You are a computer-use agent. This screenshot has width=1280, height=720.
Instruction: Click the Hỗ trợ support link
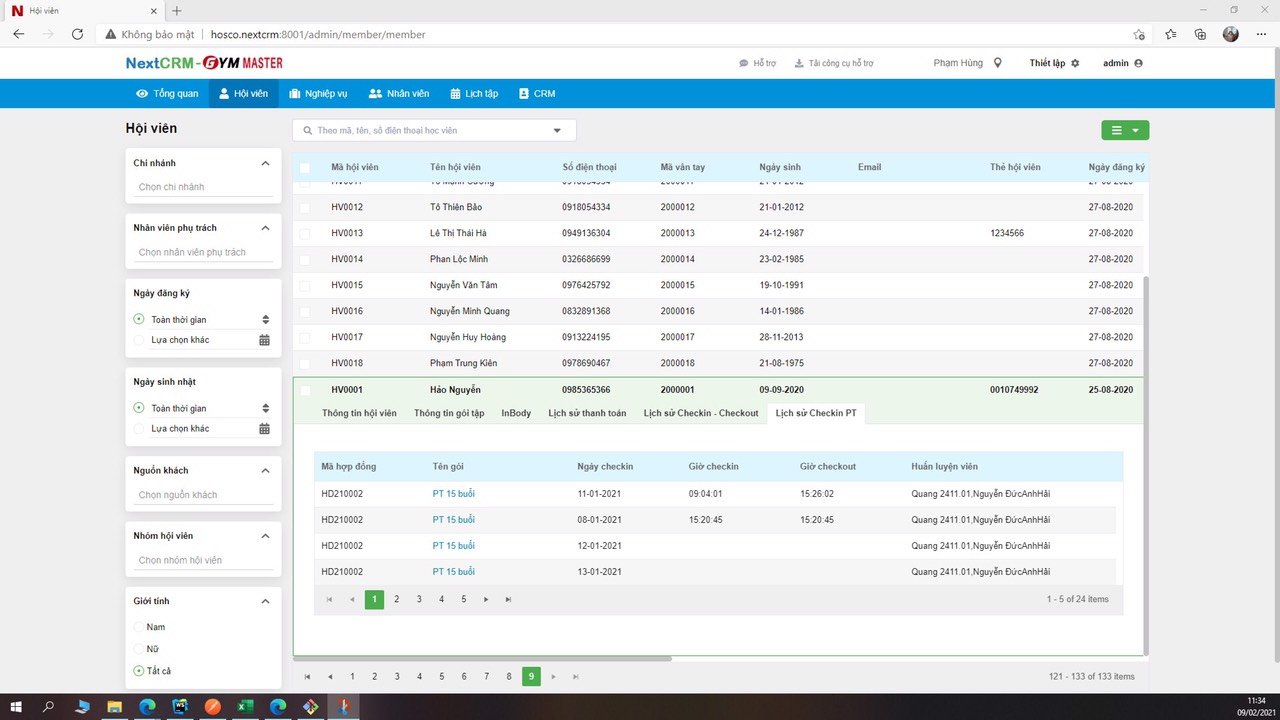tap(758, 63)
